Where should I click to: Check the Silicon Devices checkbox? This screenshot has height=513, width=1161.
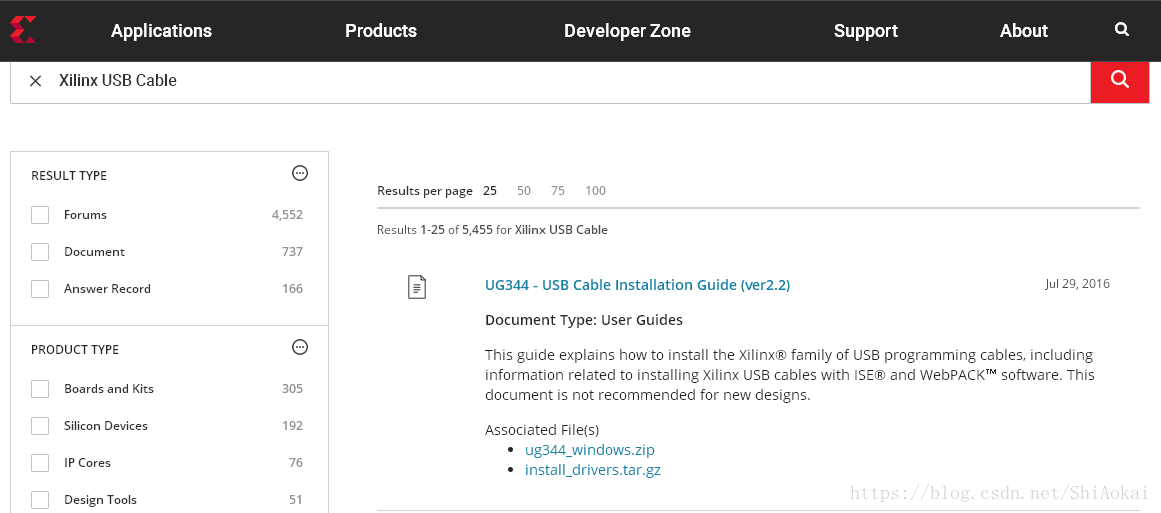click(40, 426)
